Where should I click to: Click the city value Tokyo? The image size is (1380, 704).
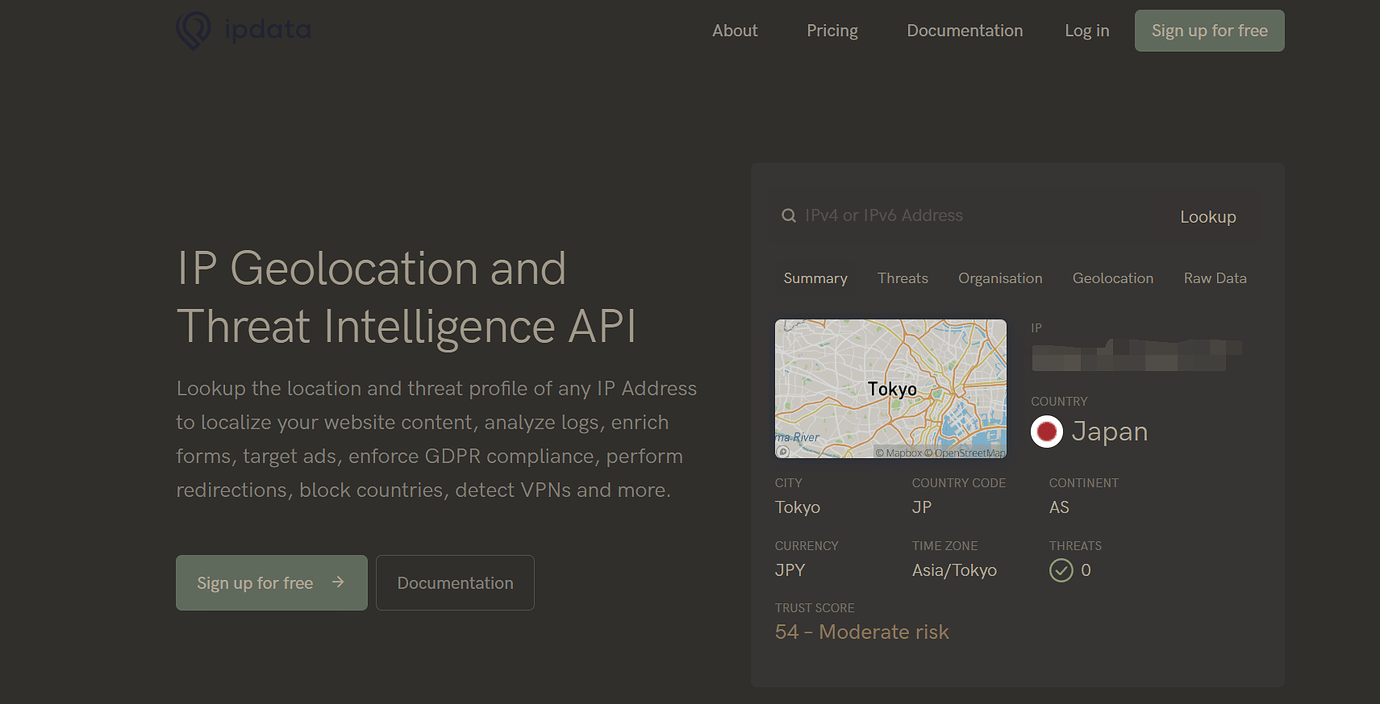tap(798, 508)
